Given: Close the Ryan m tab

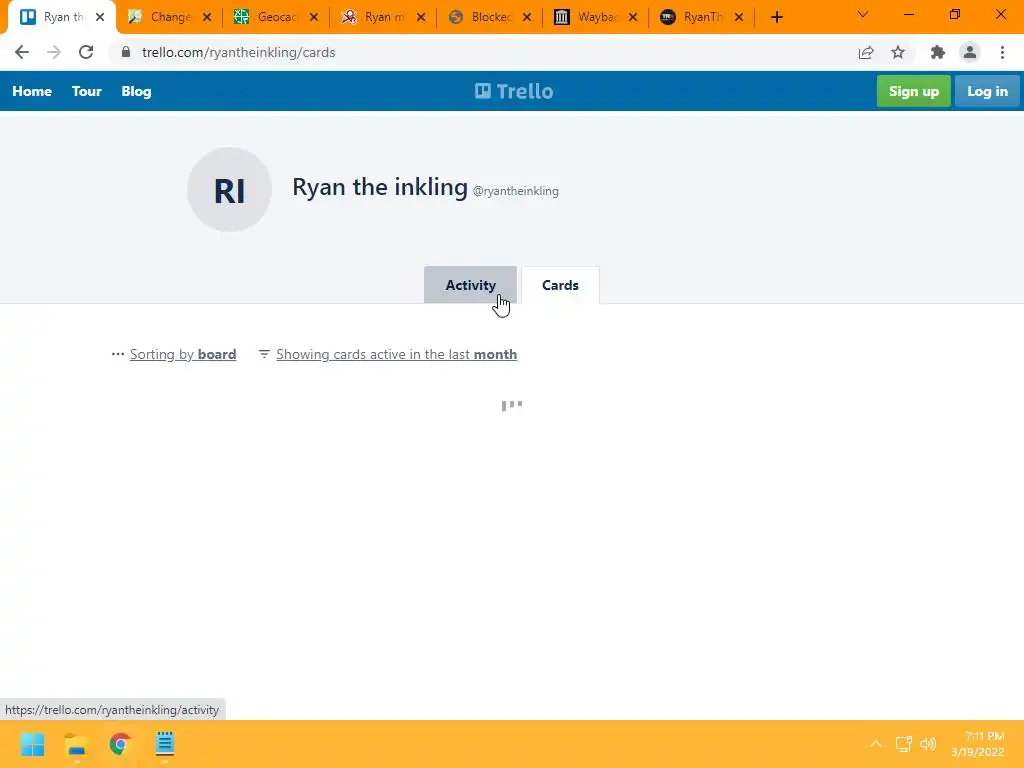Looking at the screenshot, I should pos(421,17).
